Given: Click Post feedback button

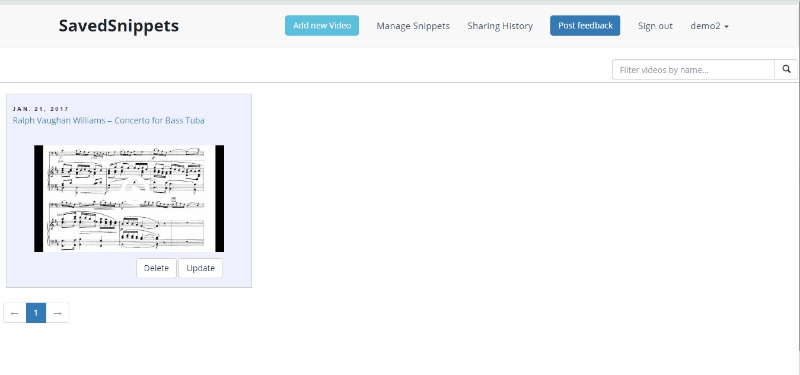Looking at the screenshot, I should coord(585,26).
